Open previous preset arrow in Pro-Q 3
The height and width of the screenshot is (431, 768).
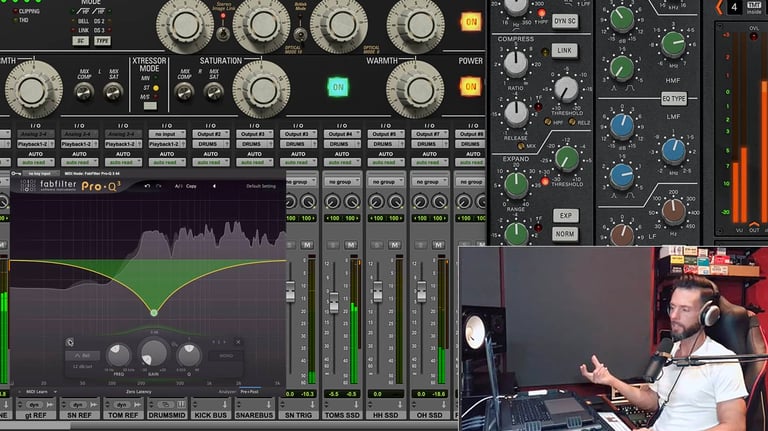point(214,186)
